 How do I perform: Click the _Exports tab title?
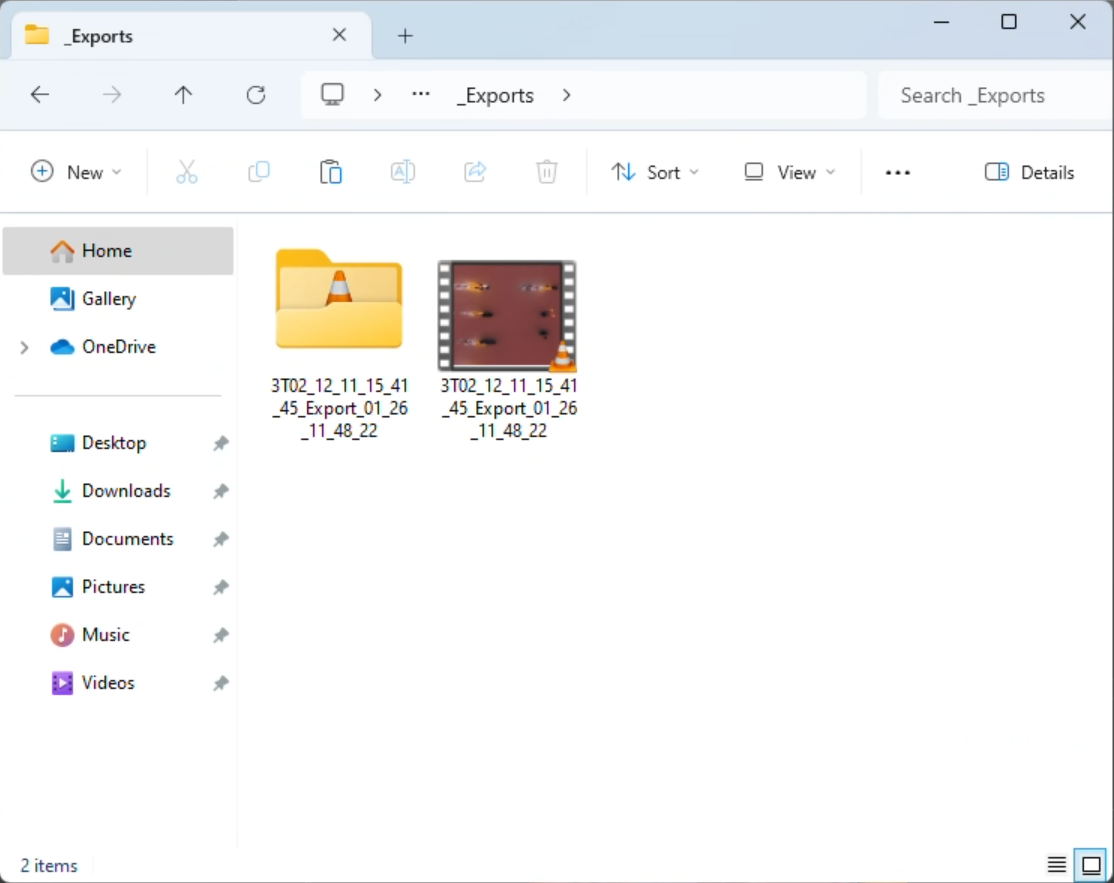[98, 36]
